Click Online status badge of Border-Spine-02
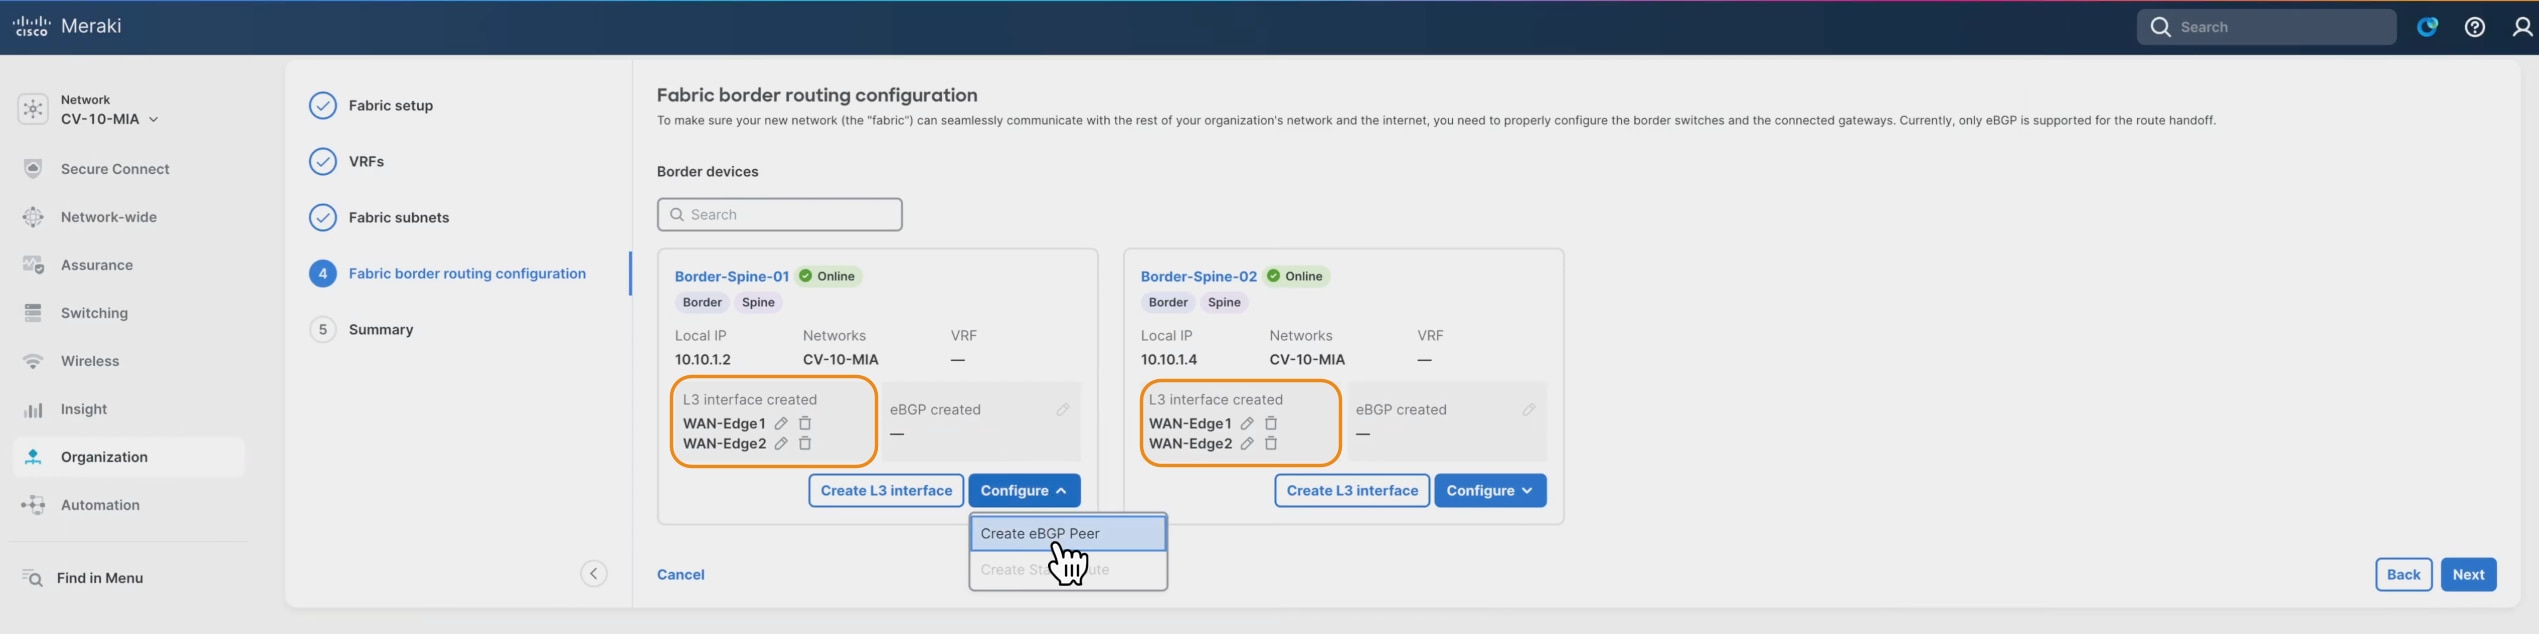The width and height of the screenshot is (2539, 634). pyautogui.click(x=1296, y=276)
